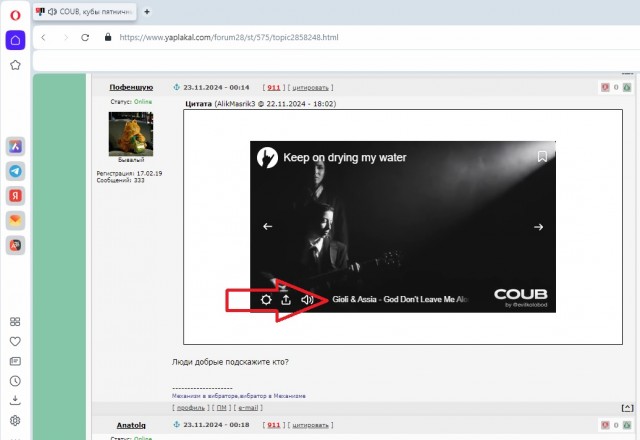Open the Anatolq username link

(131, 425)
